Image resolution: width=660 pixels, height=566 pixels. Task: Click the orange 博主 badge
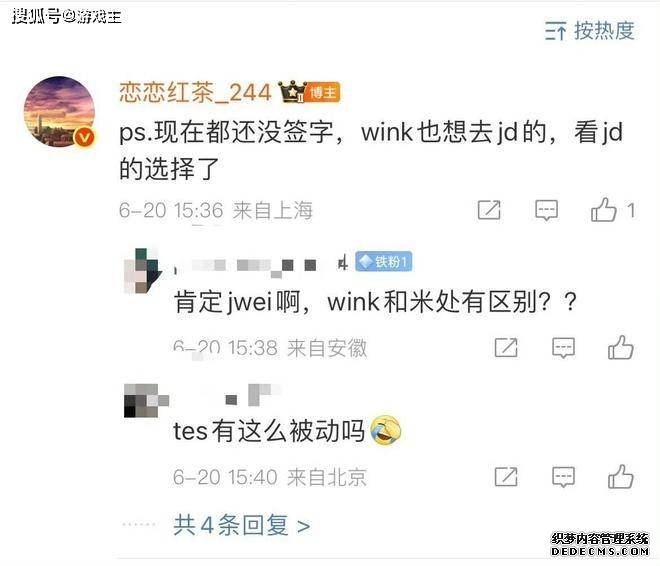323,92
